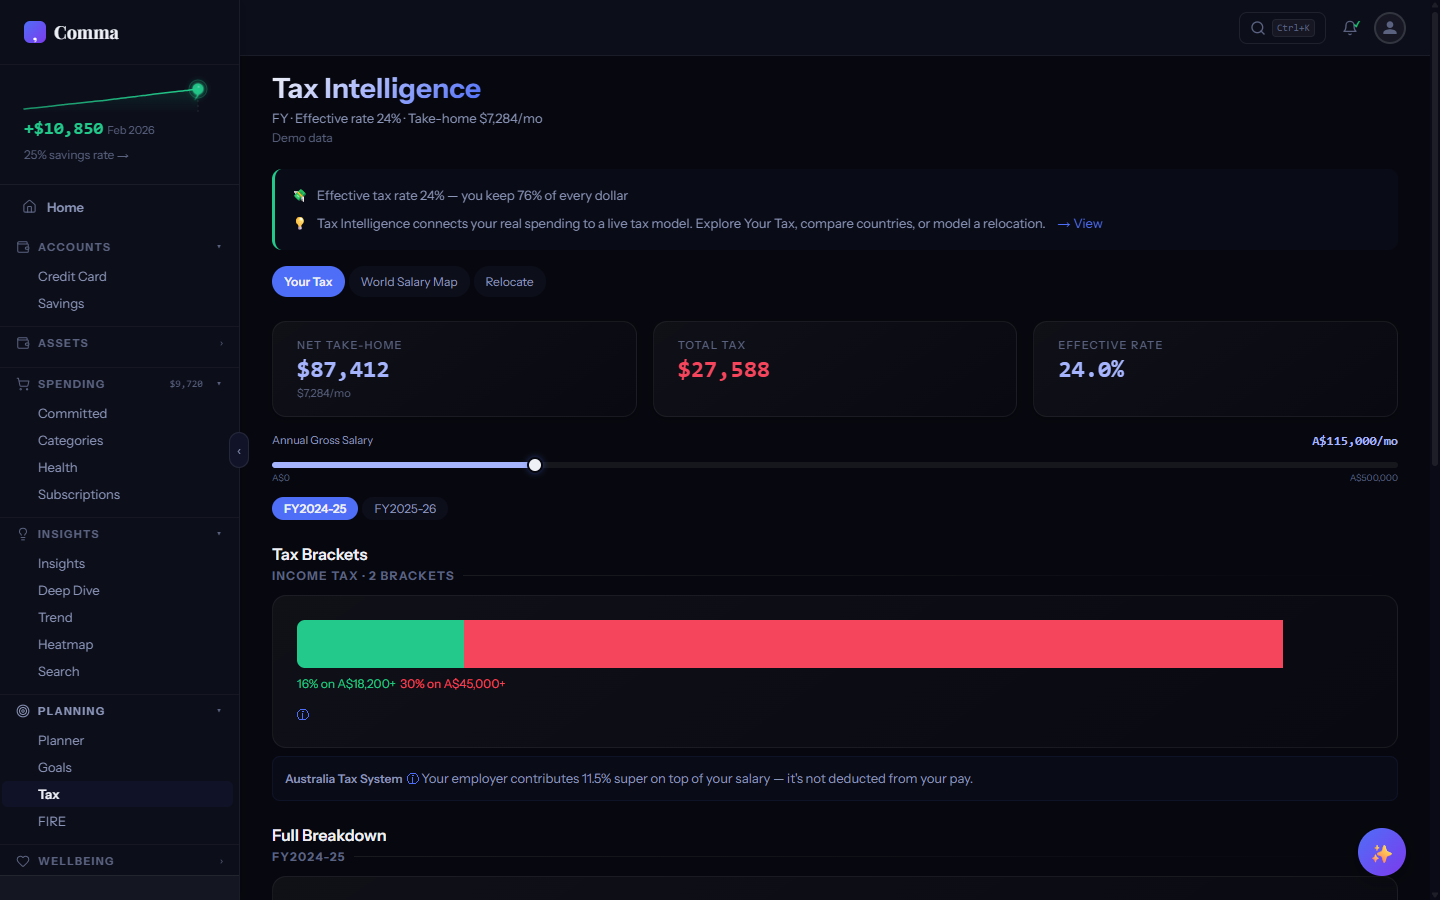The width and height of the screenshot is (1440, 900).
Task: Expand the WELLBEING section
Action: point(219,861)
